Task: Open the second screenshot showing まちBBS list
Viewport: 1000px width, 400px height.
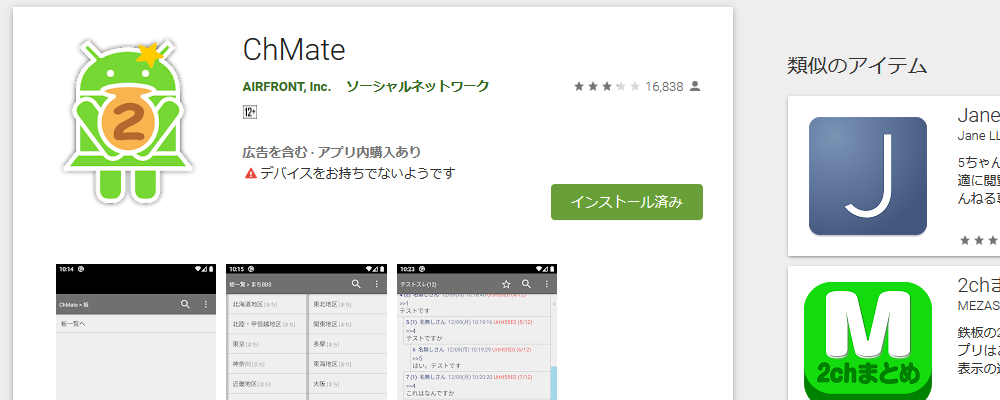Action: point(306,330)
